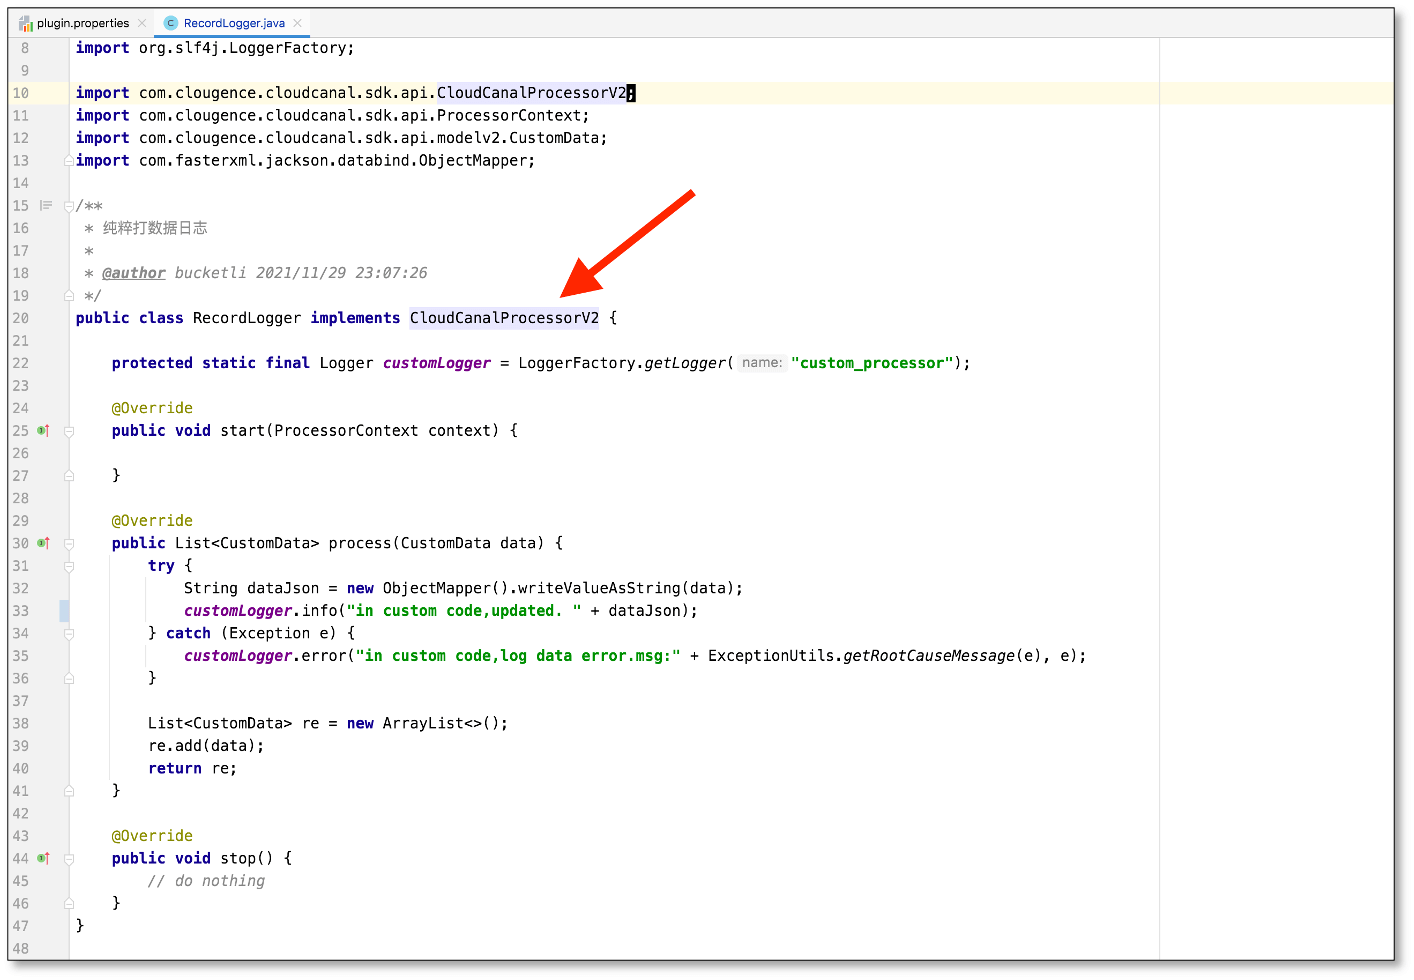1414x980 pixels.
Task: Collapse the catch block fold arrow at line 34
Action: pos(68,633)
